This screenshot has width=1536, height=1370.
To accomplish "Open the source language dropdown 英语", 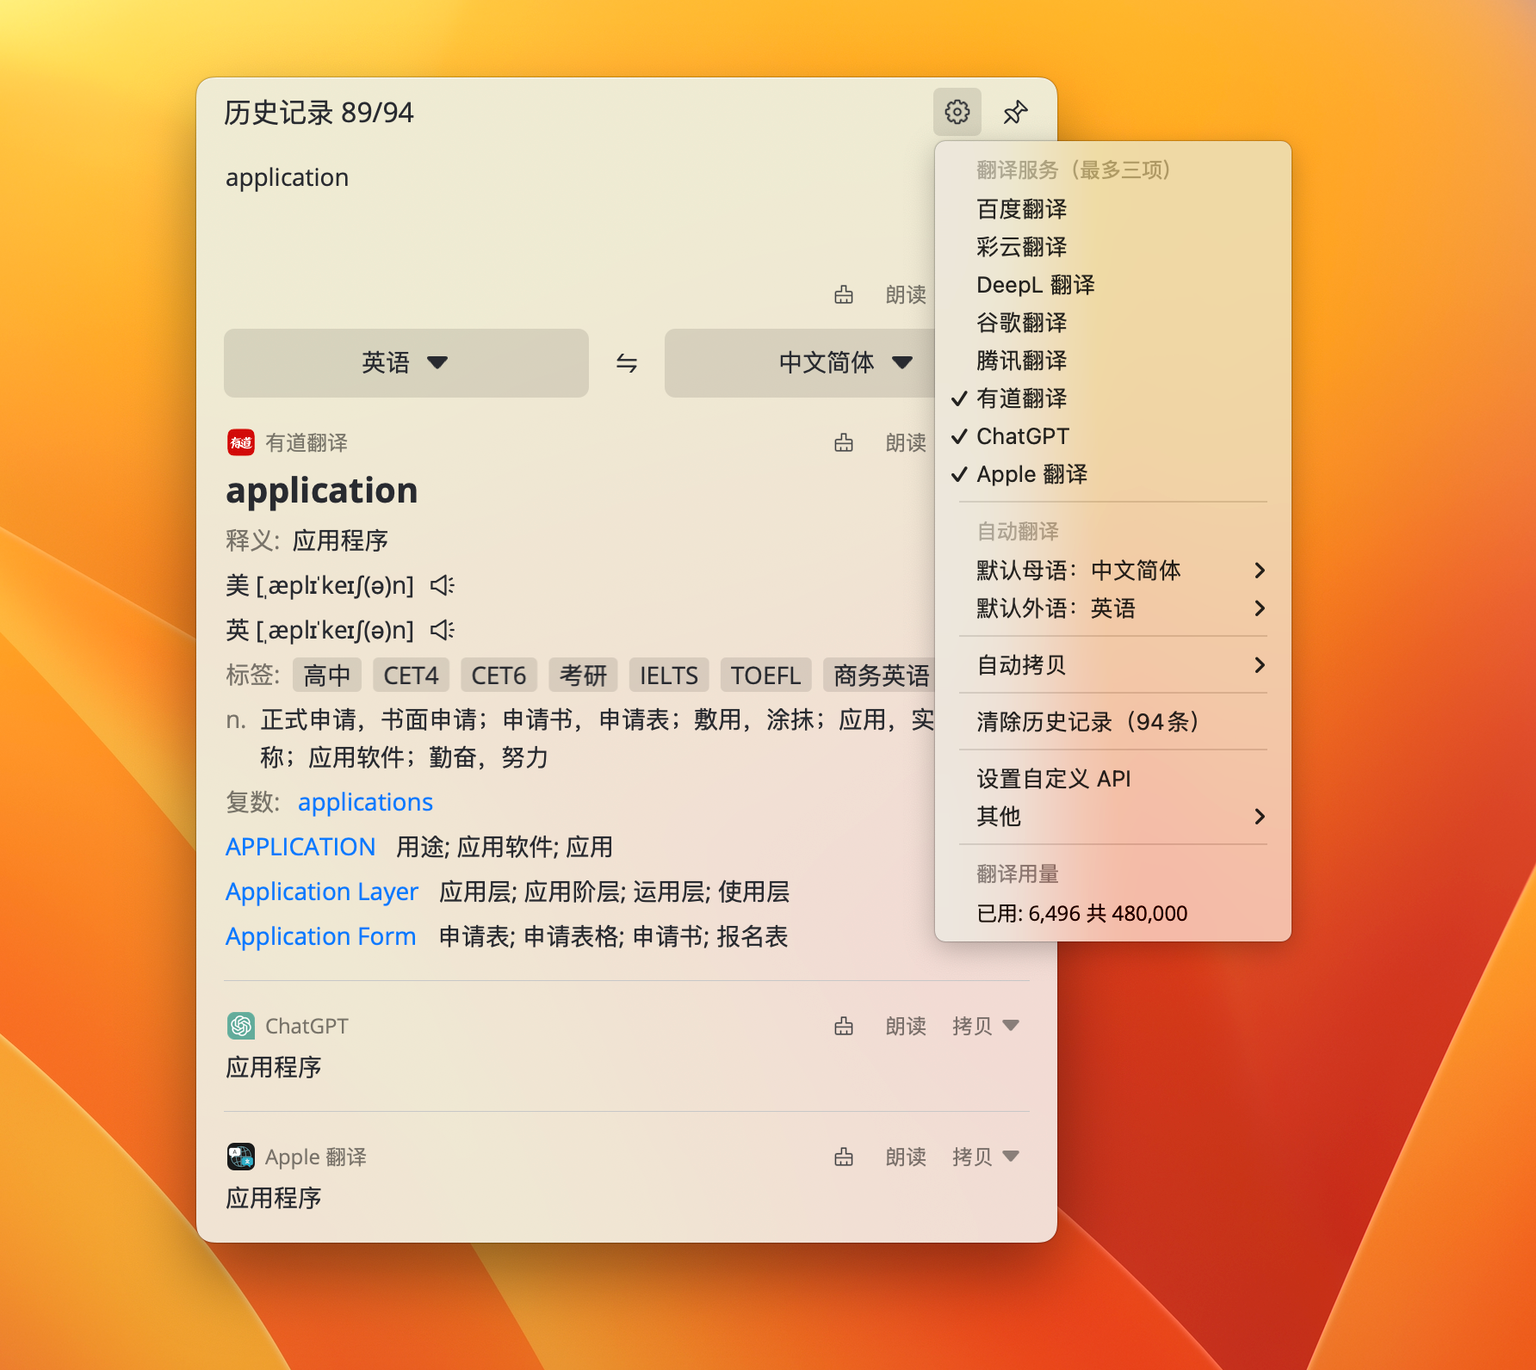I will click(x=406, y=363).
